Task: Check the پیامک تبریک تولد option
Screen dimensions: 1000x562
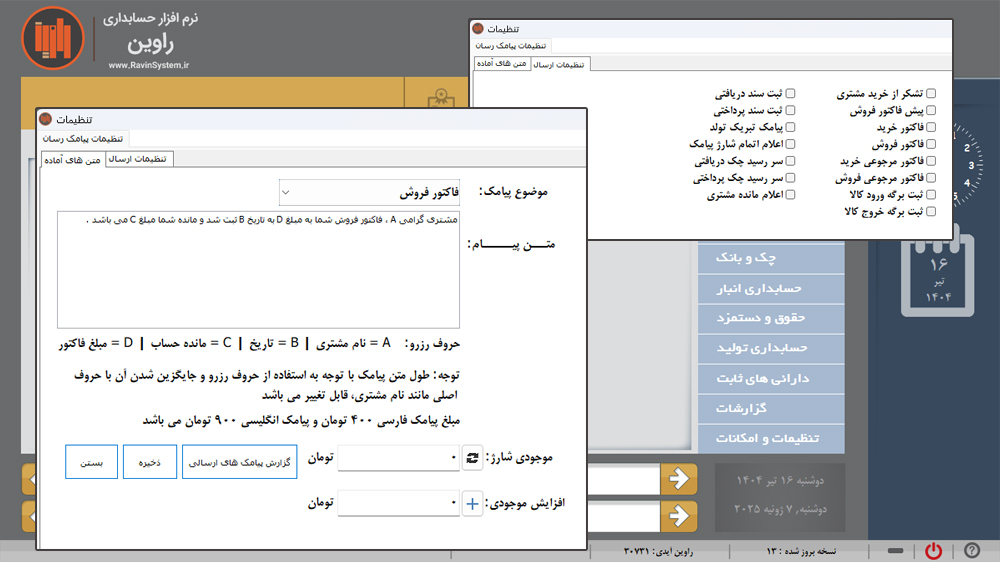Action: tap(790, 128)
